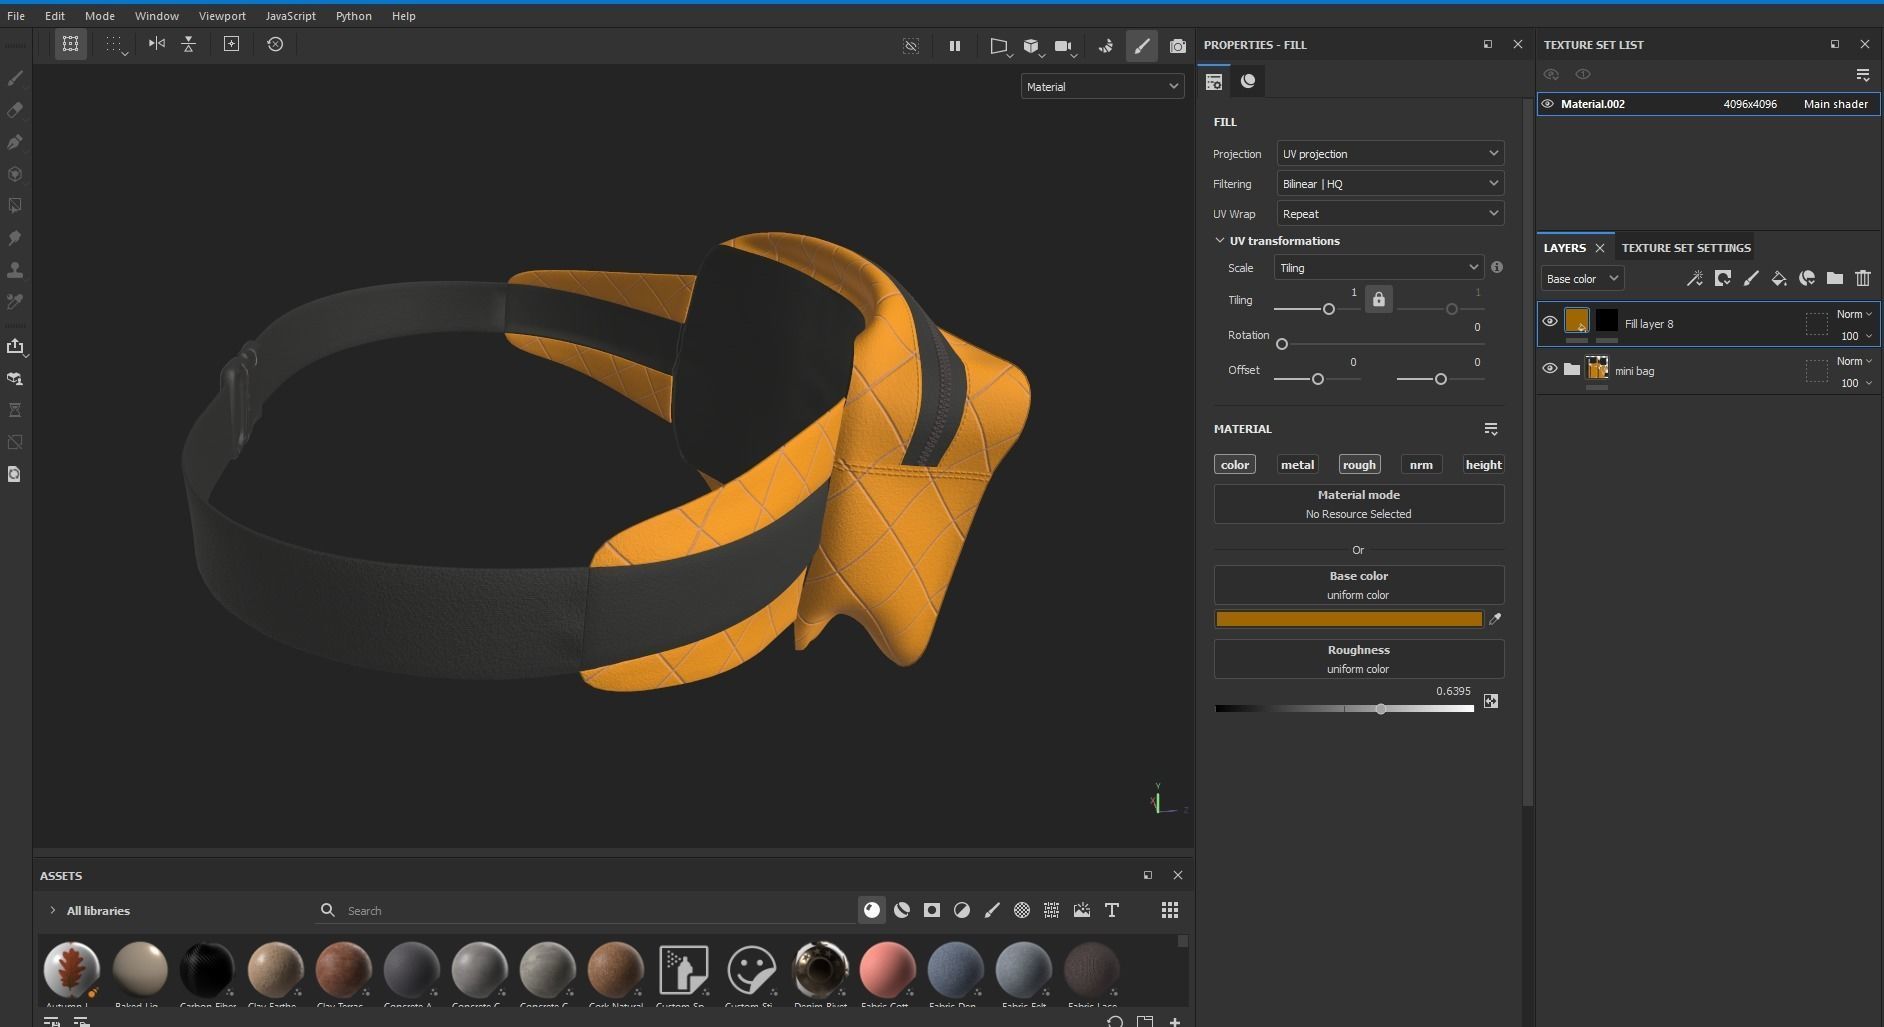Image resolution: width=1884 pixels, height=1027 pixels.
Task: Adjust the Roughness slider handle
Action: (x=1381, y=709)
